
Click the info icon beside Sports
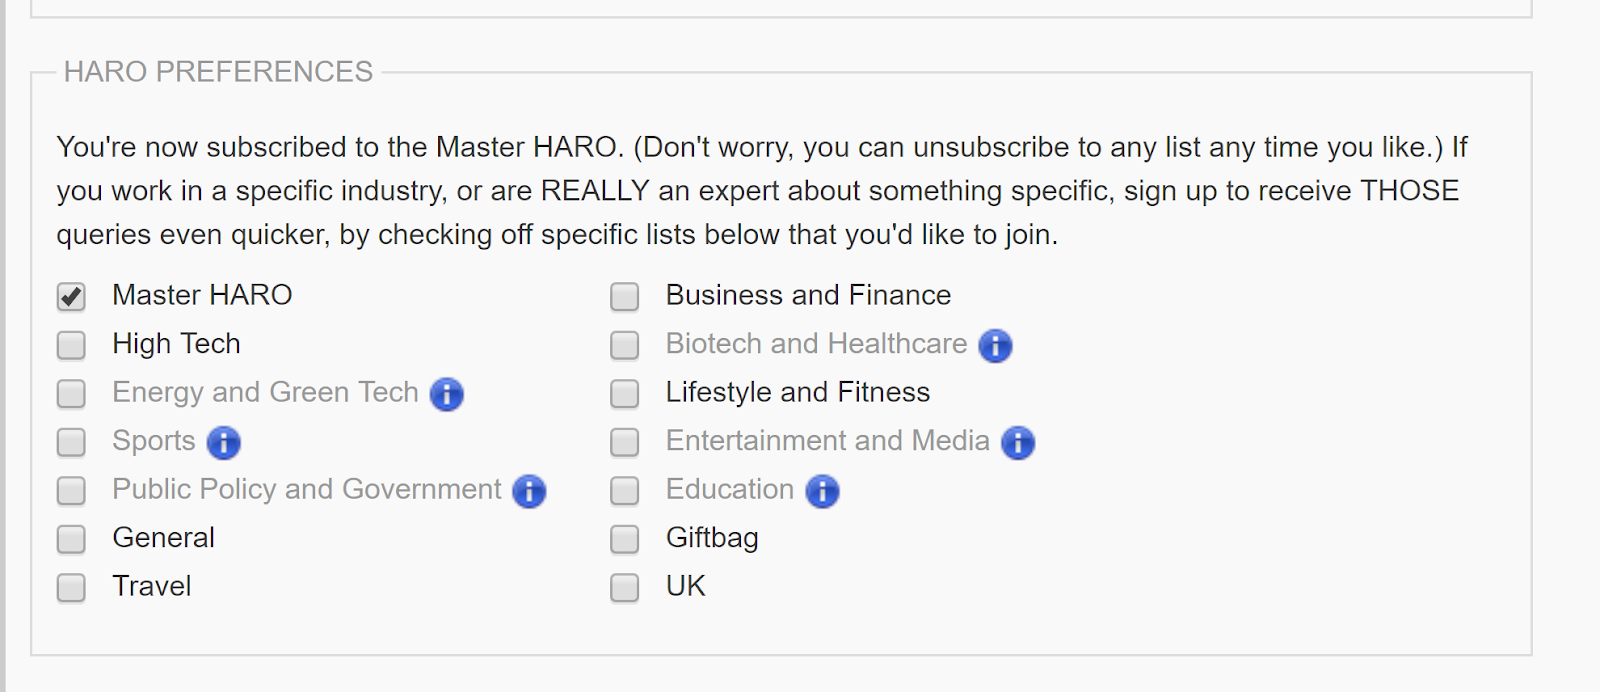[x=223, y=442]
